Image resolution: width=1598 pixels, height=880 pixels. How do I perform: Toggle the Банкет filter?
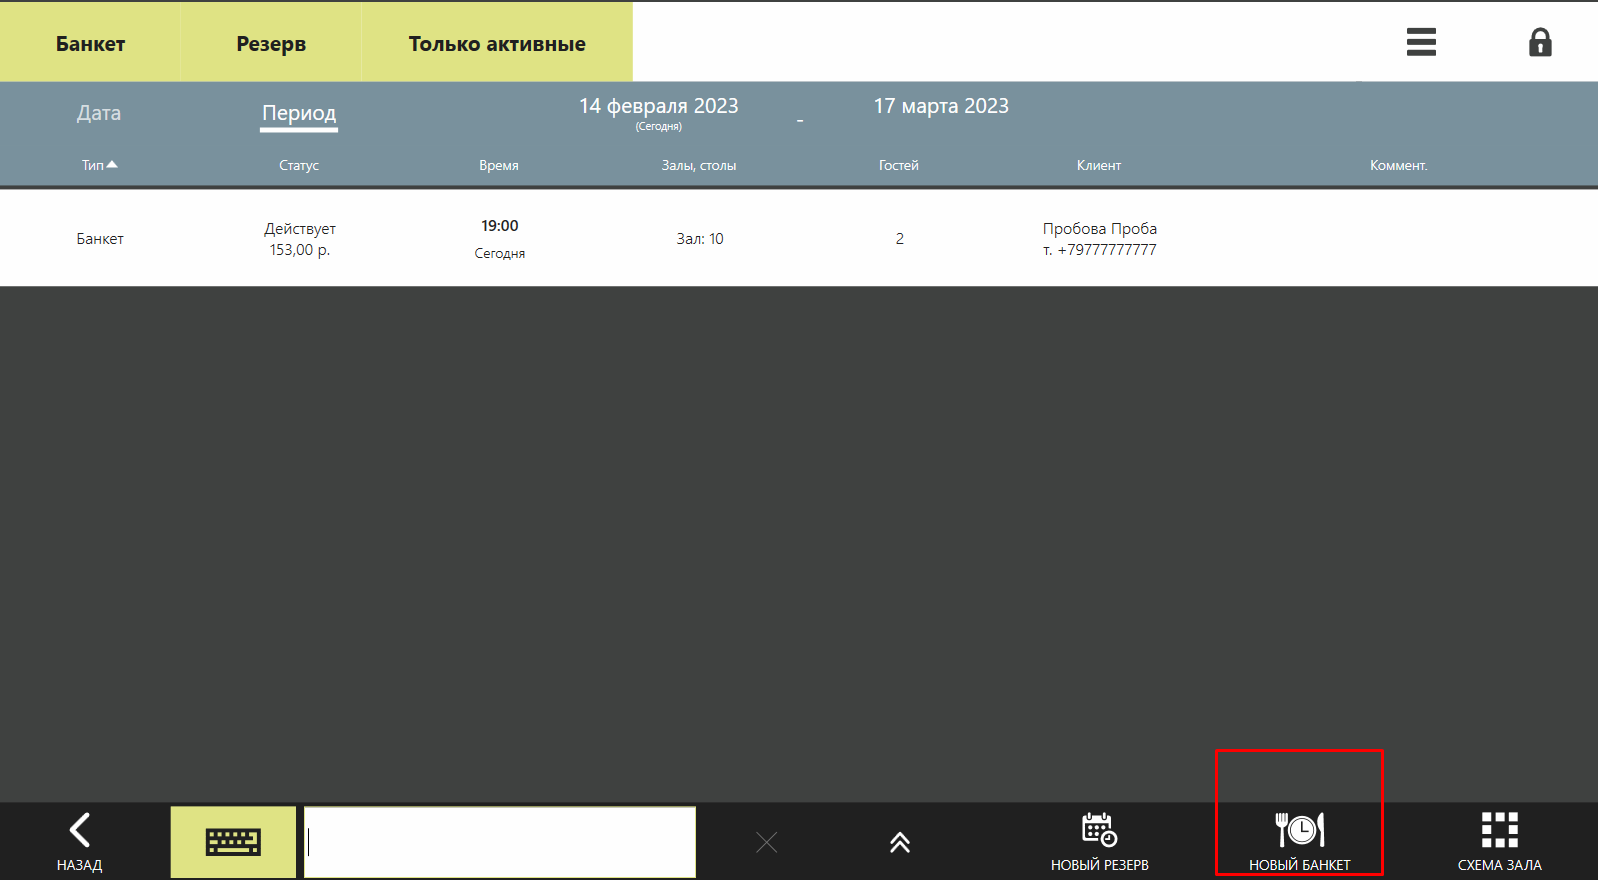90,43
